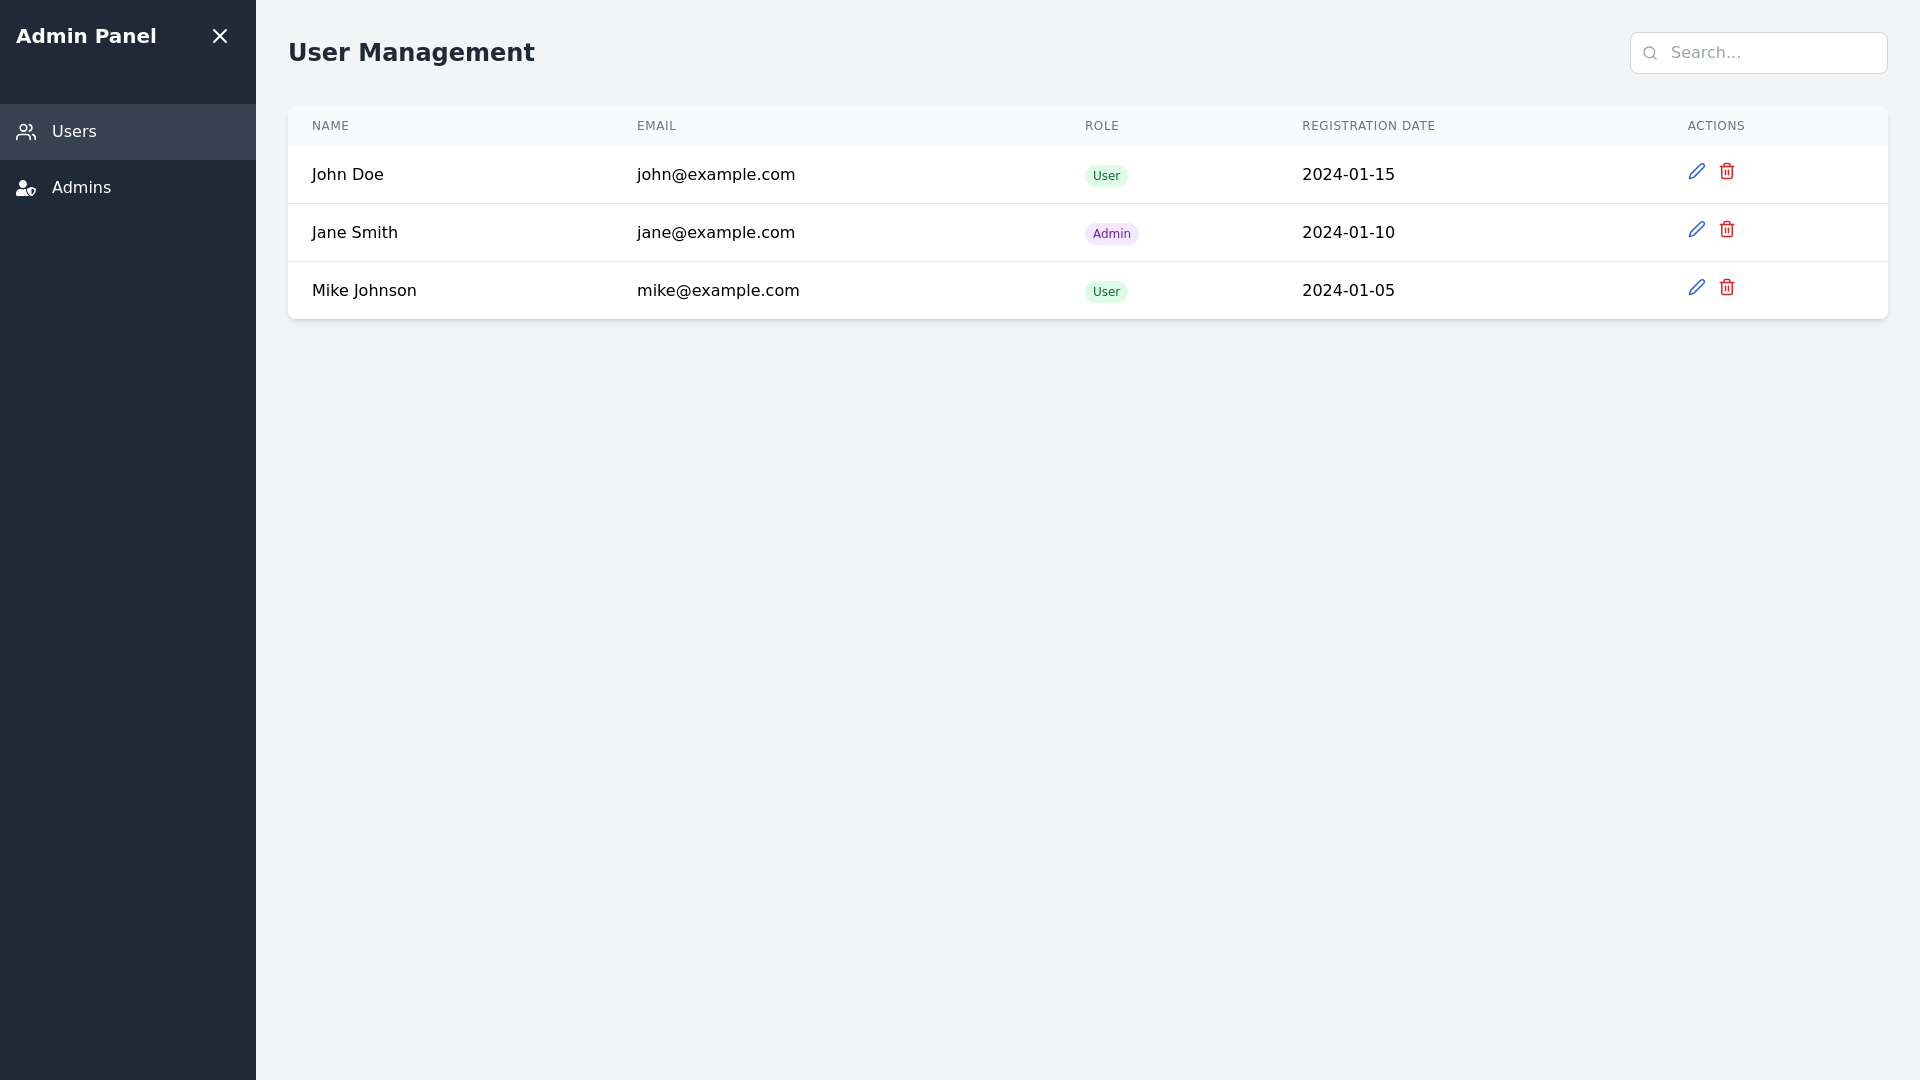
Task: Select the User badge for Mike Johnson
Action: pos(1106,291)
